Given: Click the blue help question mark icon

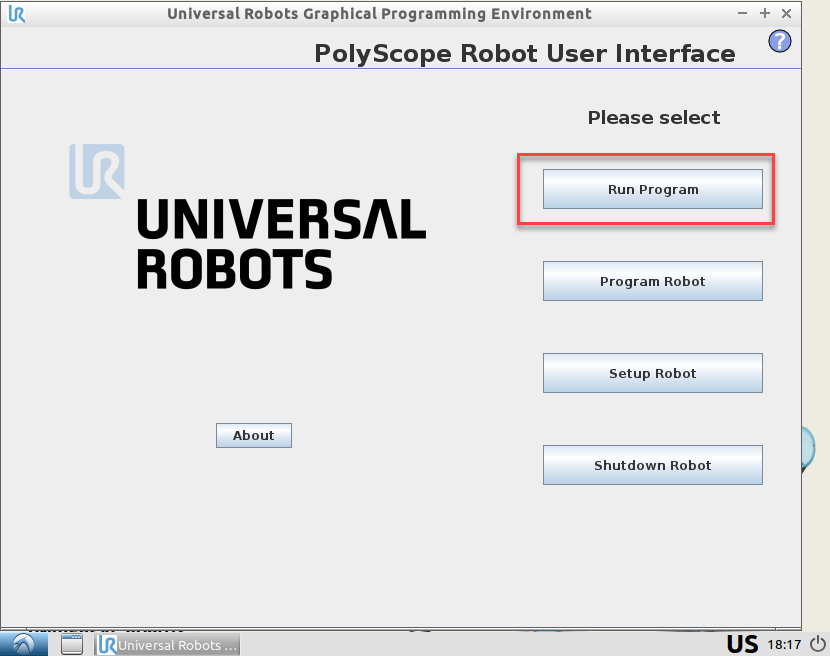Looking at the screenshot, I should (780, 41).
